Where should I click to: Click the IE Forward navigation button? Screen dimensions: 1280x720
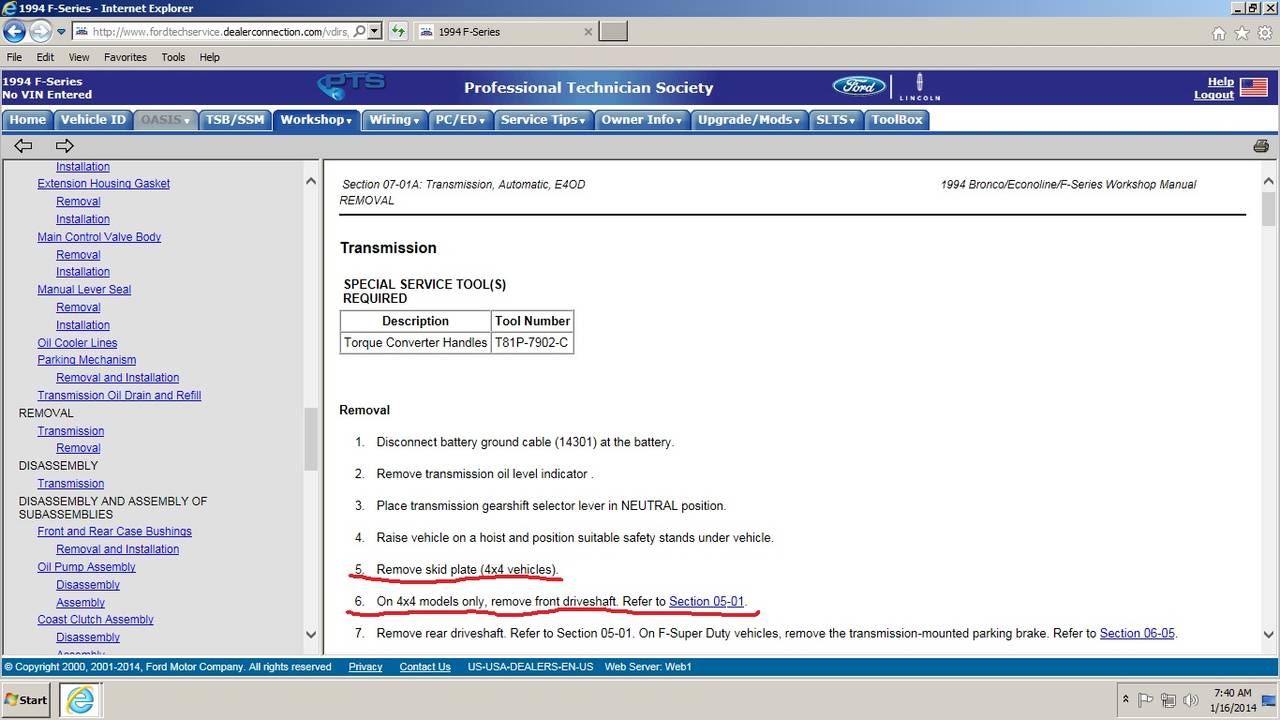(x=41, y=31)
